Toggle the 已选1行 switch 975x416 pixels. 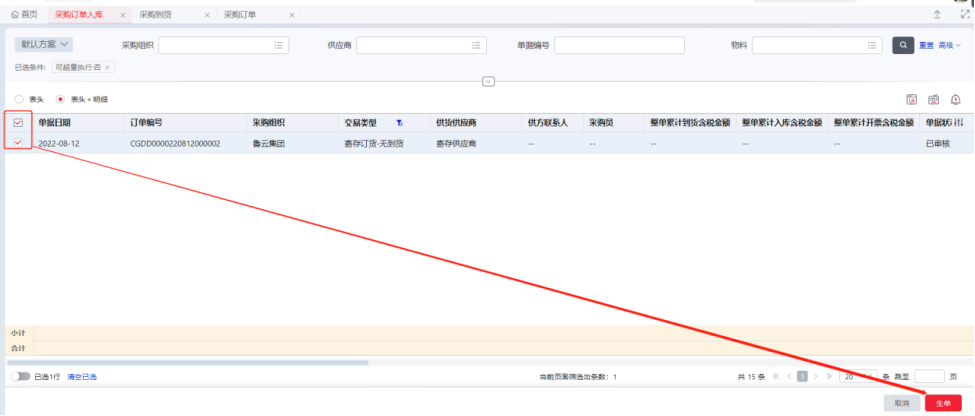coord(19,377)
